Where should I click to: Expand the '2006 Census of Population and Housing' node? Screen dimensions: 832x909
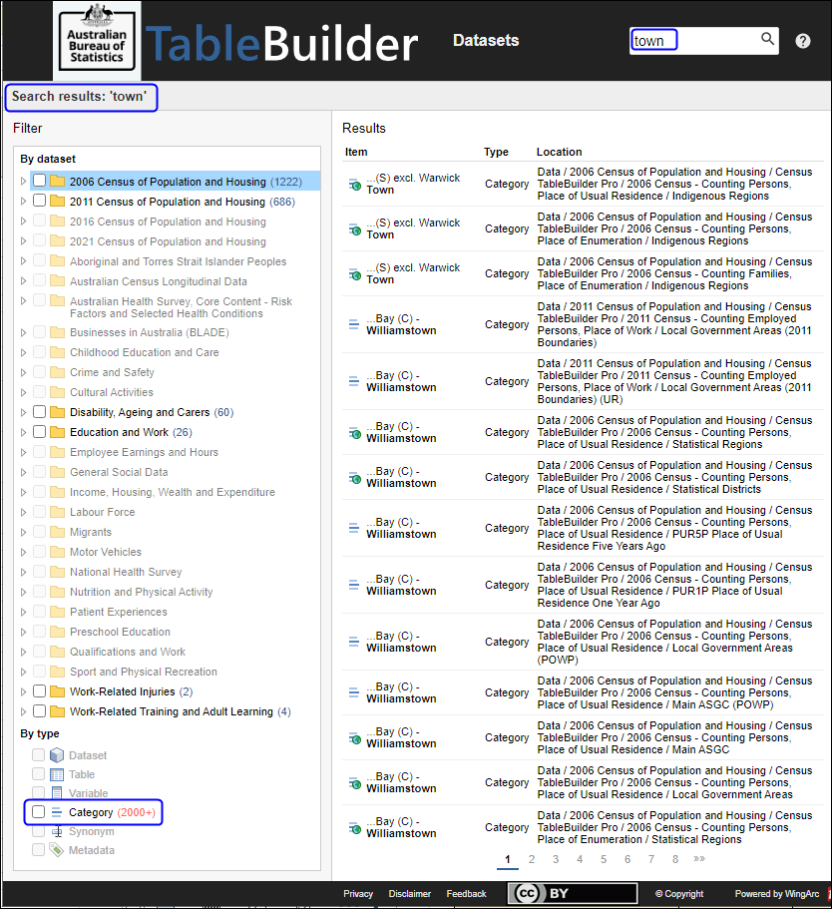coord(22,180)
